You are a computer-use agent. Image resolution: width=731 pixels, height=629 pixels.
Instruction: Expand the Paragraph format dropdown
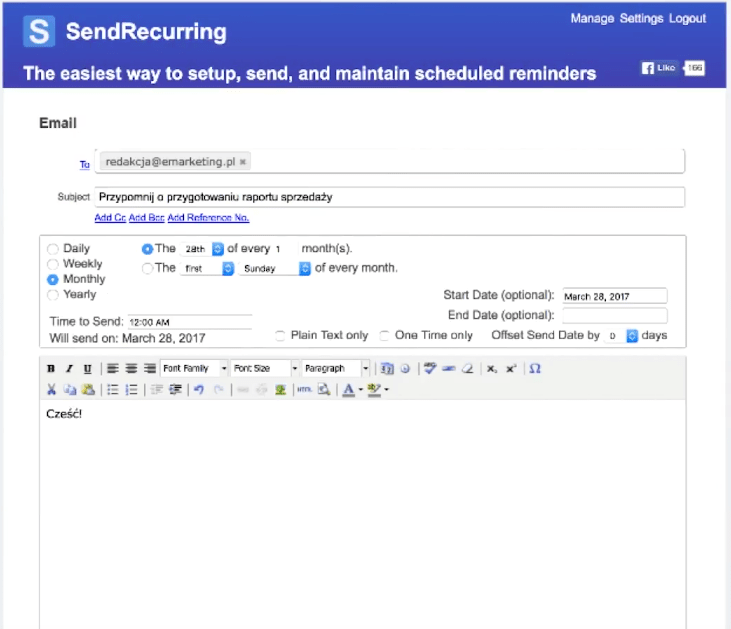[x=336, y=368]
